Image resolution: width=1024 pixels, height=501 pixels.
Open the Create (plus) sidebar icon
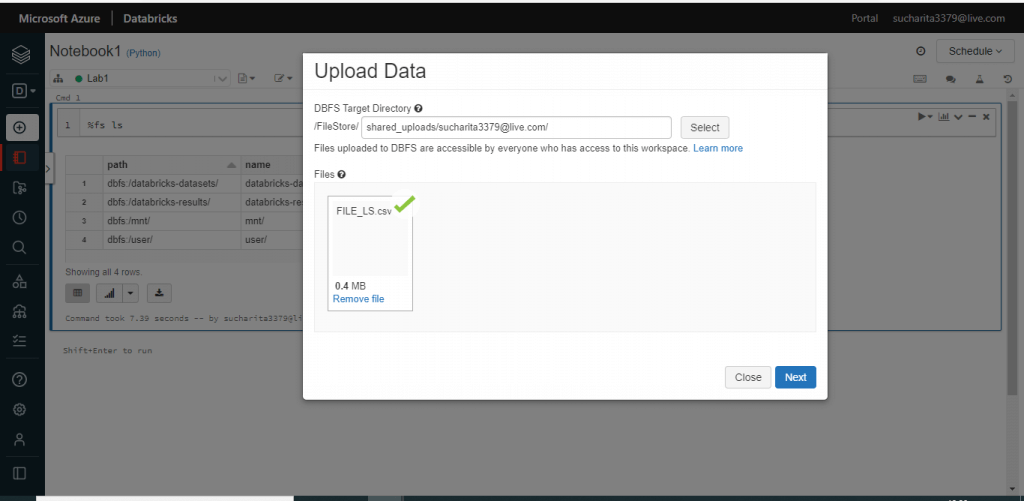[x=21, y=127]
